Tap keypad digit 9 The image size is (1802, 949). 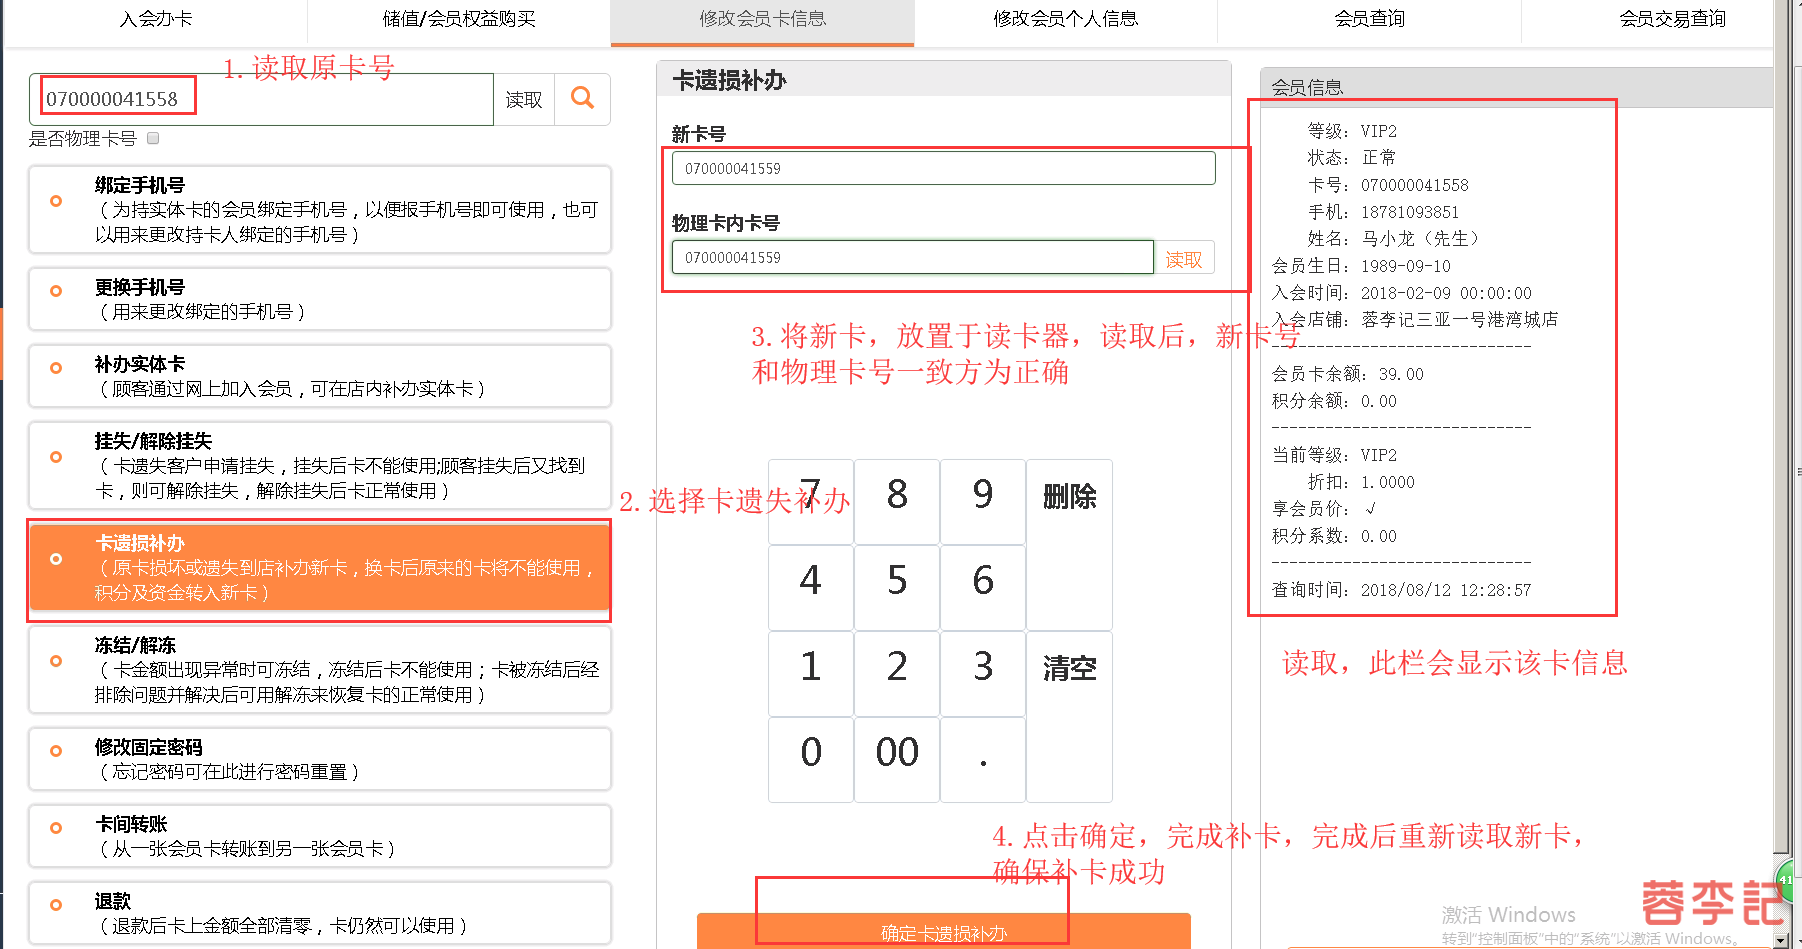click(x=983, y=502)
